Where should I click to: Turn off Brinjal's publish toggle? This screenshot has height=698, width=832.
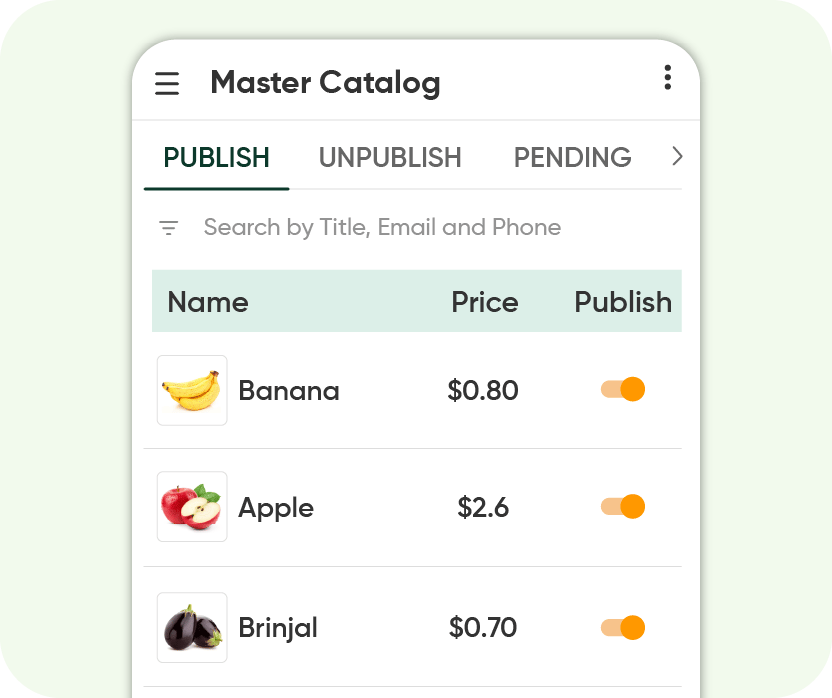pyautogui.click(x=622, y=627)
